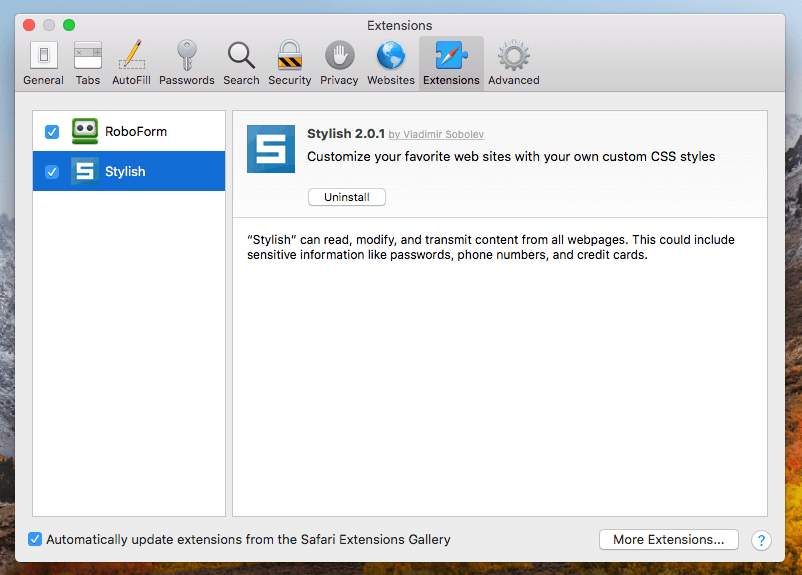The image size is (802, 575).
Task: Select Stylish row name in extensions list
Action: 125,171
